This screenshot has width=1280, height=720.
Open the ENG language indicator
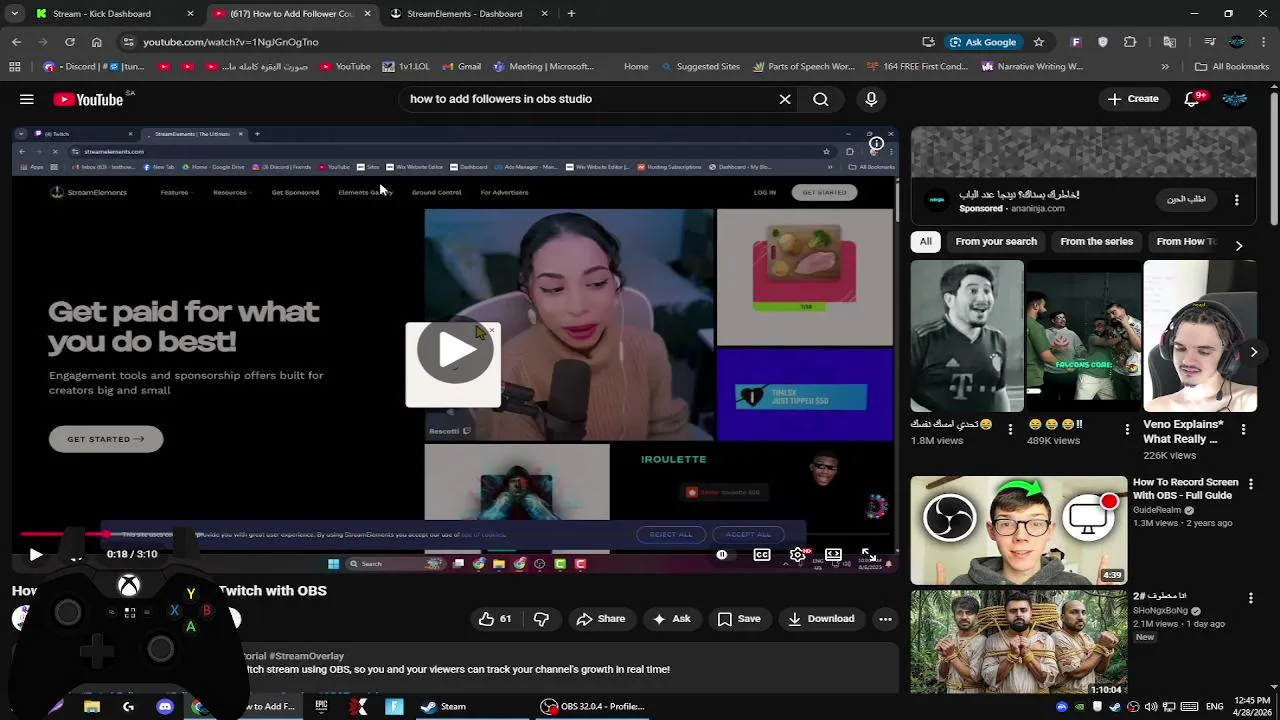[x=1215, y=706]
